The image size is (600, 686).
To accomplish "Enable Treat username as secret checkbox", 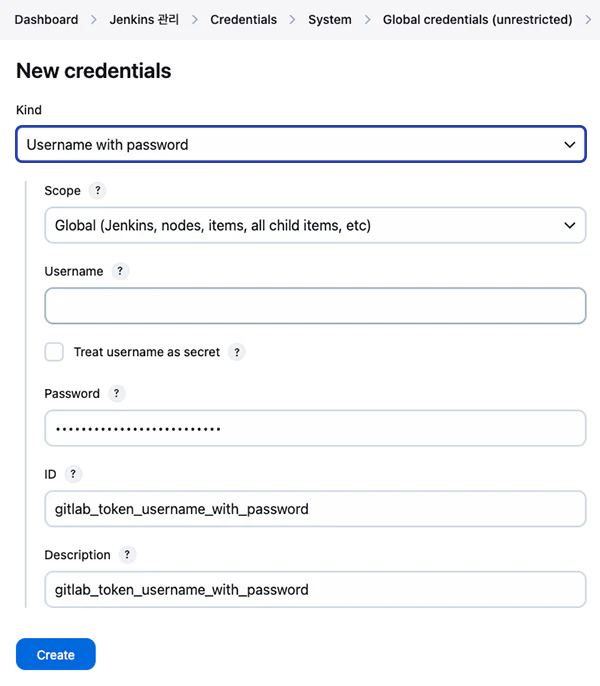I will coord(54,352).
